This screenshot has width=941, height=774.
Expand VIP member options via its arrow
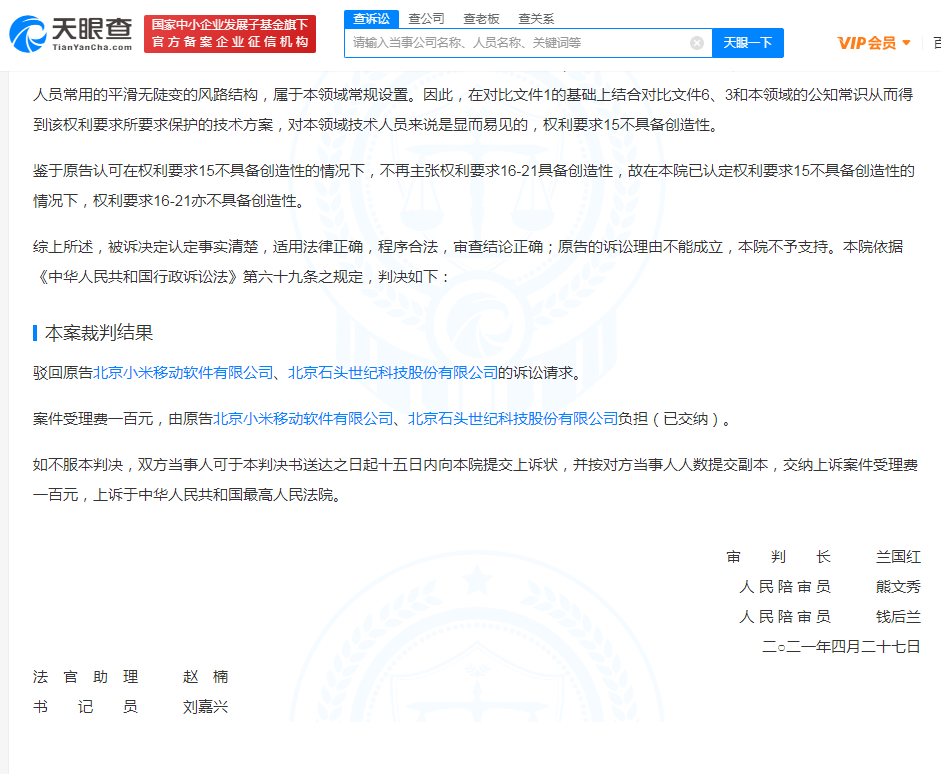tap(908, 43)
